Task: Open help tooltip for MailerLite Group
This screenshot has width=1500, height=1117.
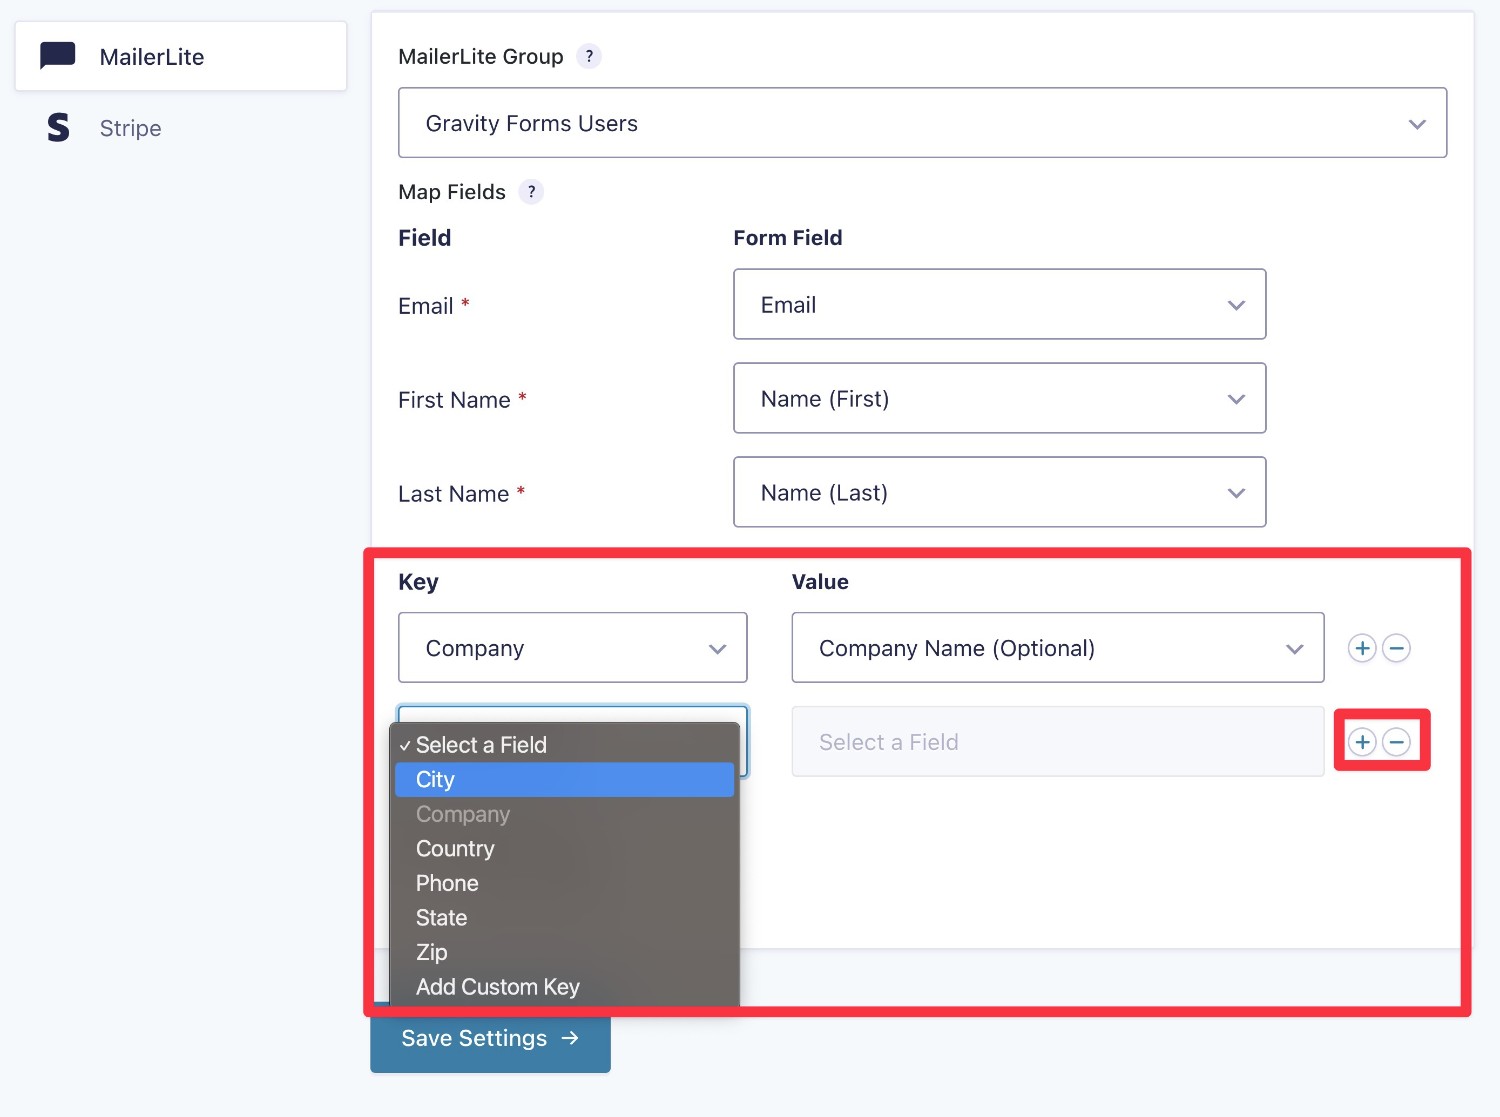Action: [x=589, y=56]
